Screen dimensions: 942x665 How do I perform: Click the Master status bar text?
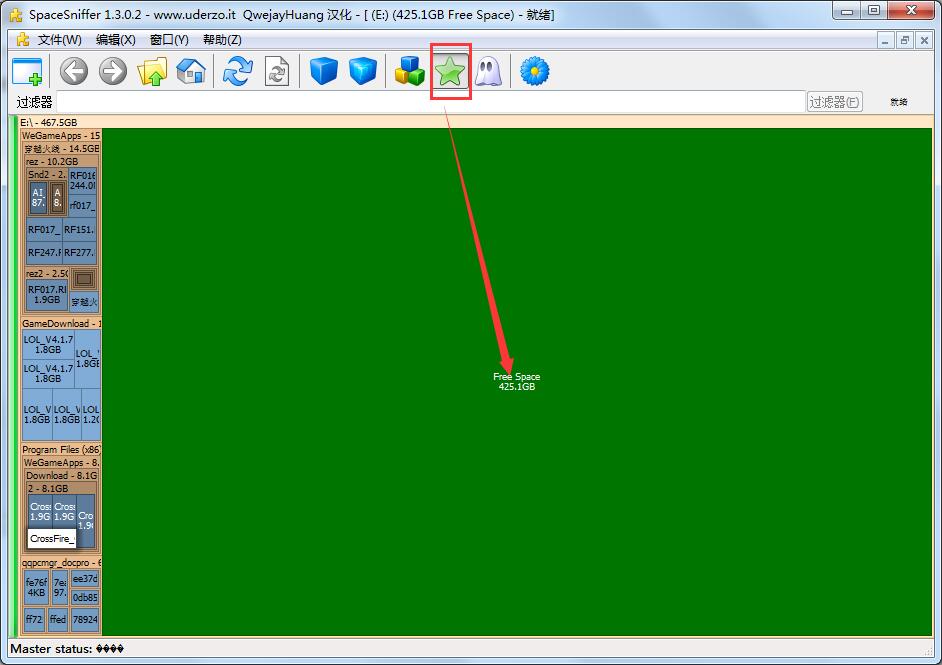[67, 649]
